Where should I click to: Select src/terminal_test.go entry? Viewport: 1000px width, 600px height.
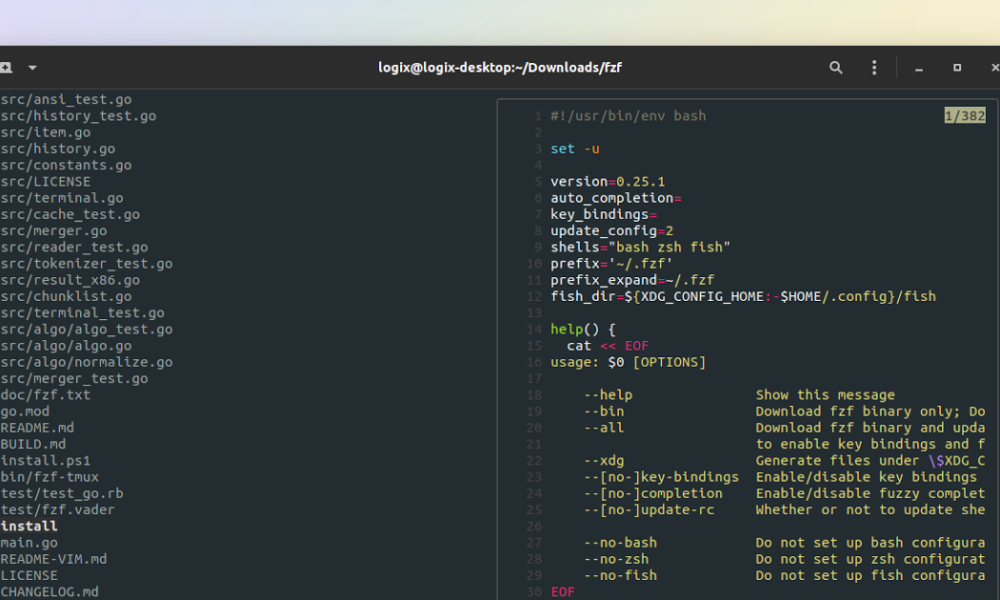click(x=83, y=313)
